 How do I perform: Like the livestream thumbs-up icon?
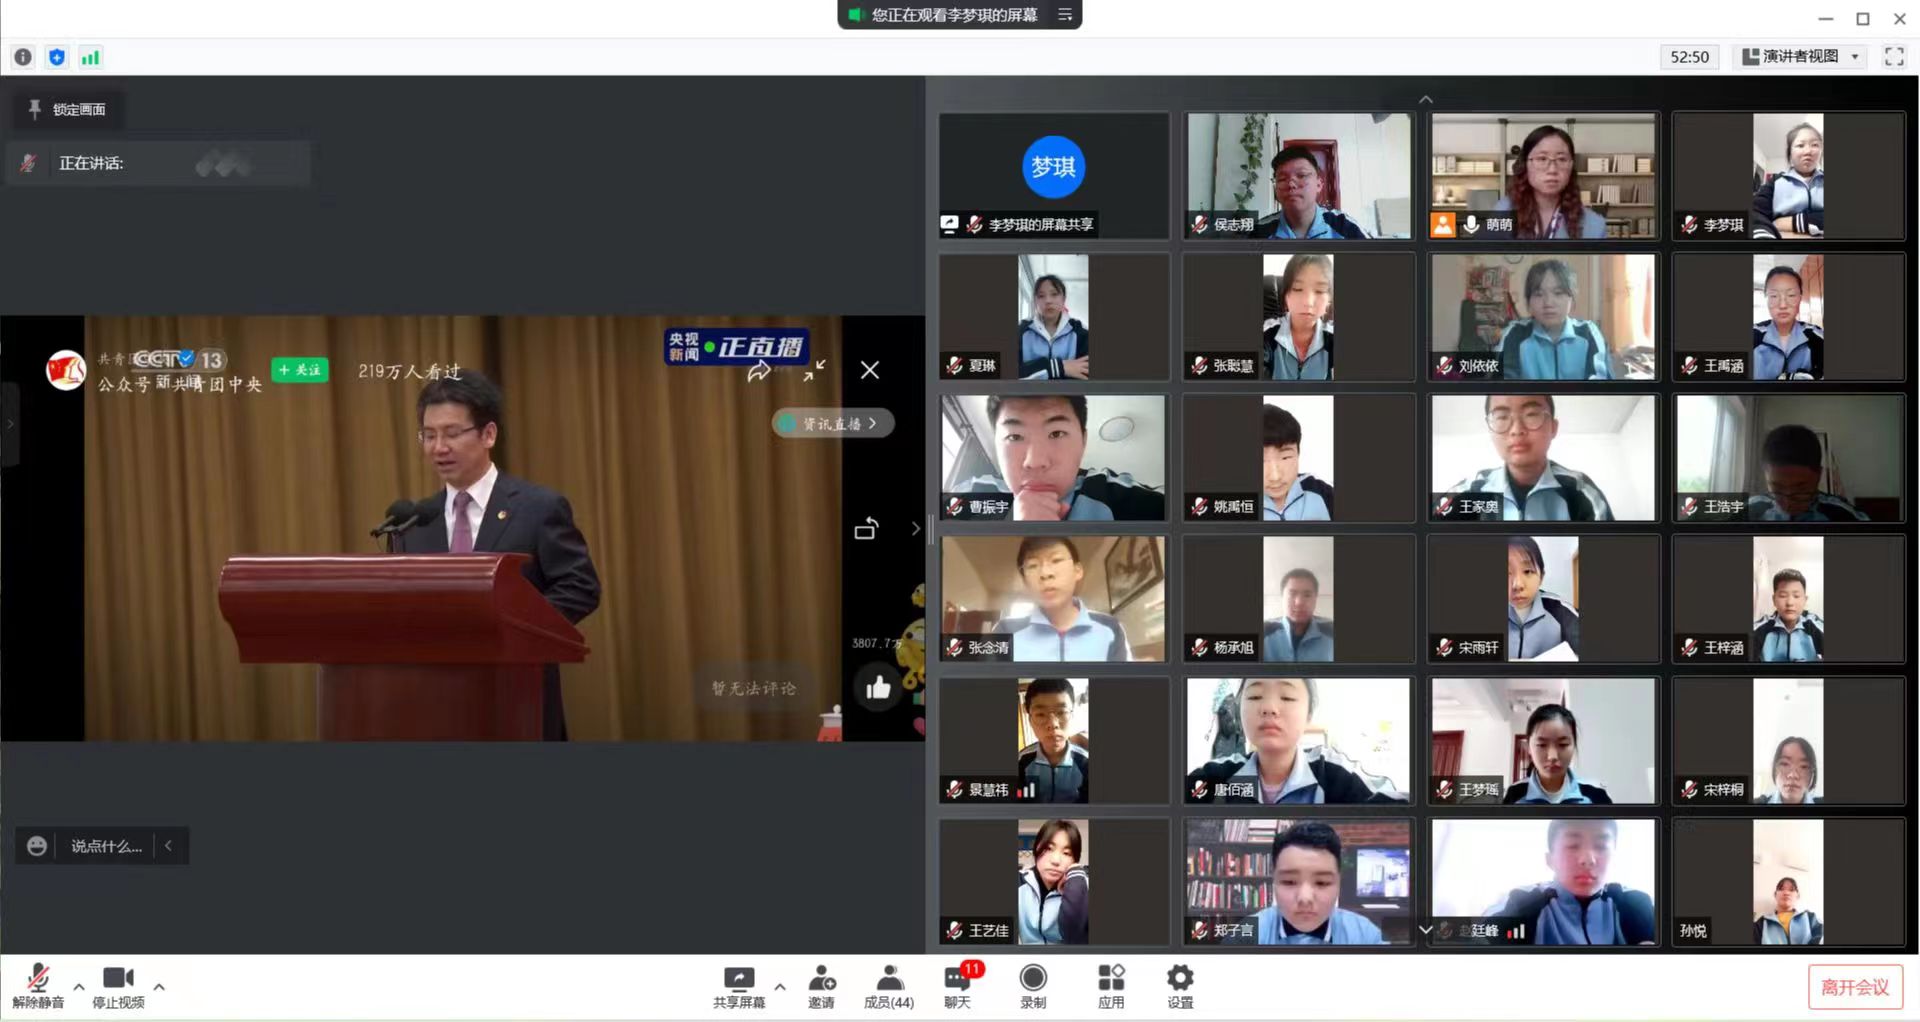(878, 688)
